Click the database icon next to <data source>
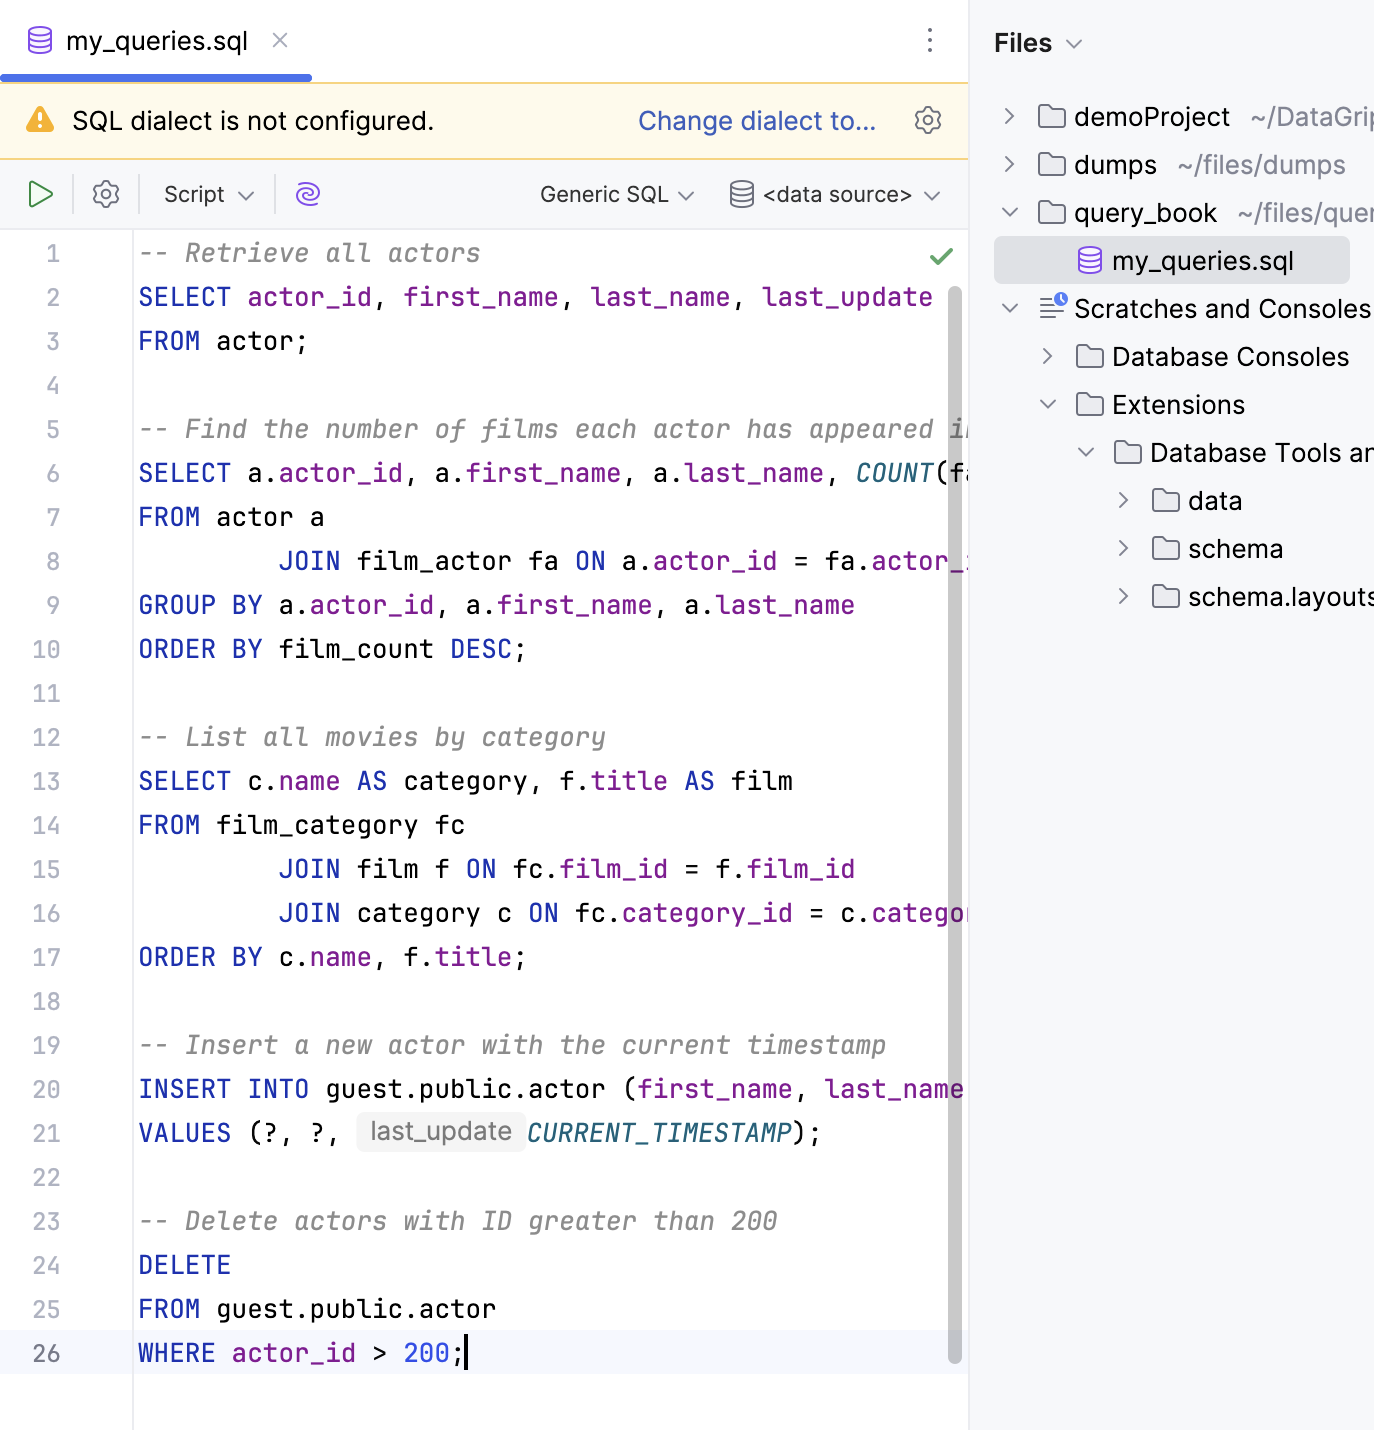The image size is (1374, 1430). (x=742, y=194)
